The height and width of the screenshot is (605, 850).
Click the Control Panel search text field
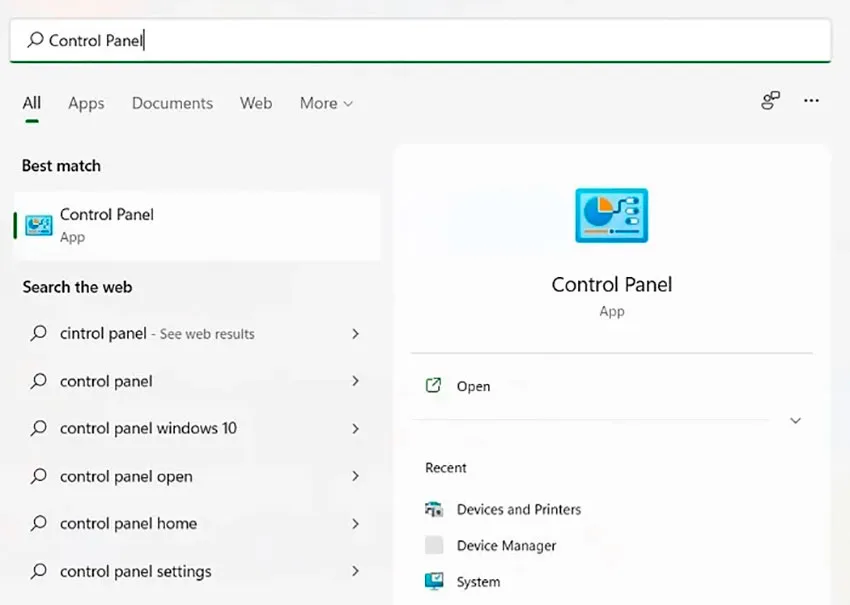click(420, 41)
